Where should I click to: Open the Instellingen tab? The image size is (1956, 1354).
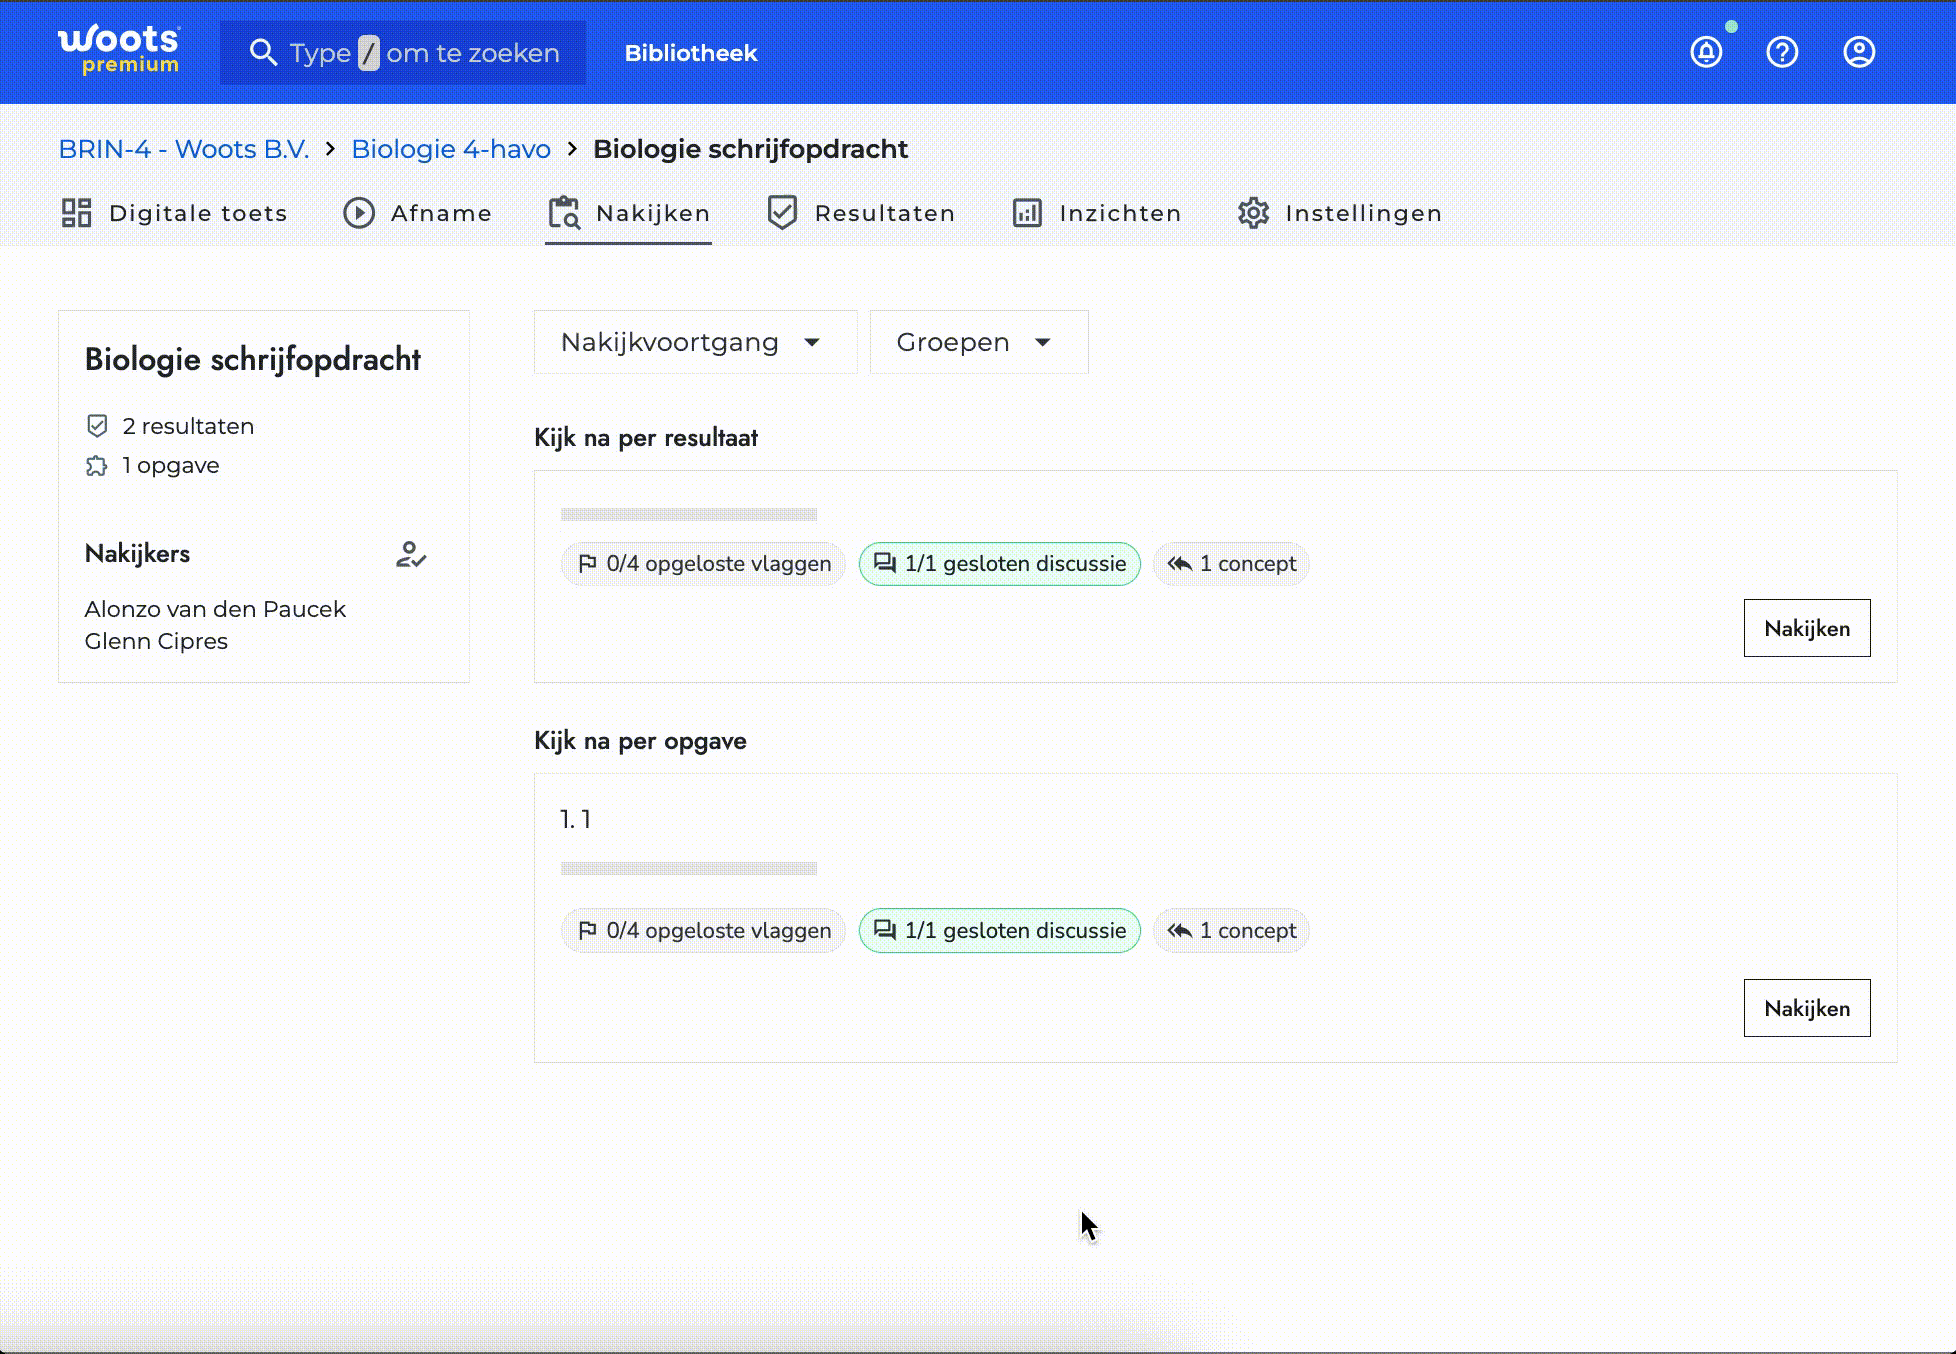pyautogui.click(x=1340, y=213)
